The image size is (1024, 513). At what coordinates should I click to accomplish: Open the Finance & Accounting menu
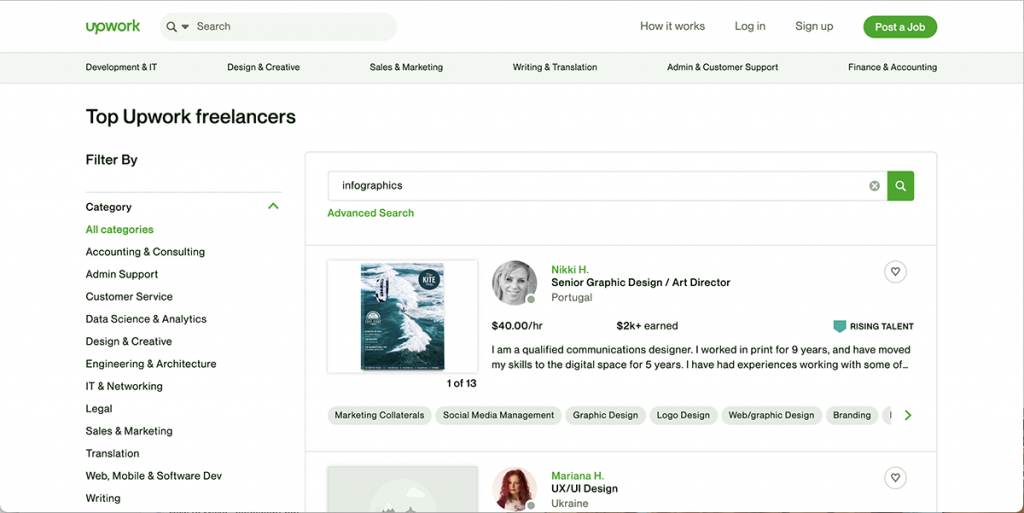pyautogui.click(x=892, y=67)
